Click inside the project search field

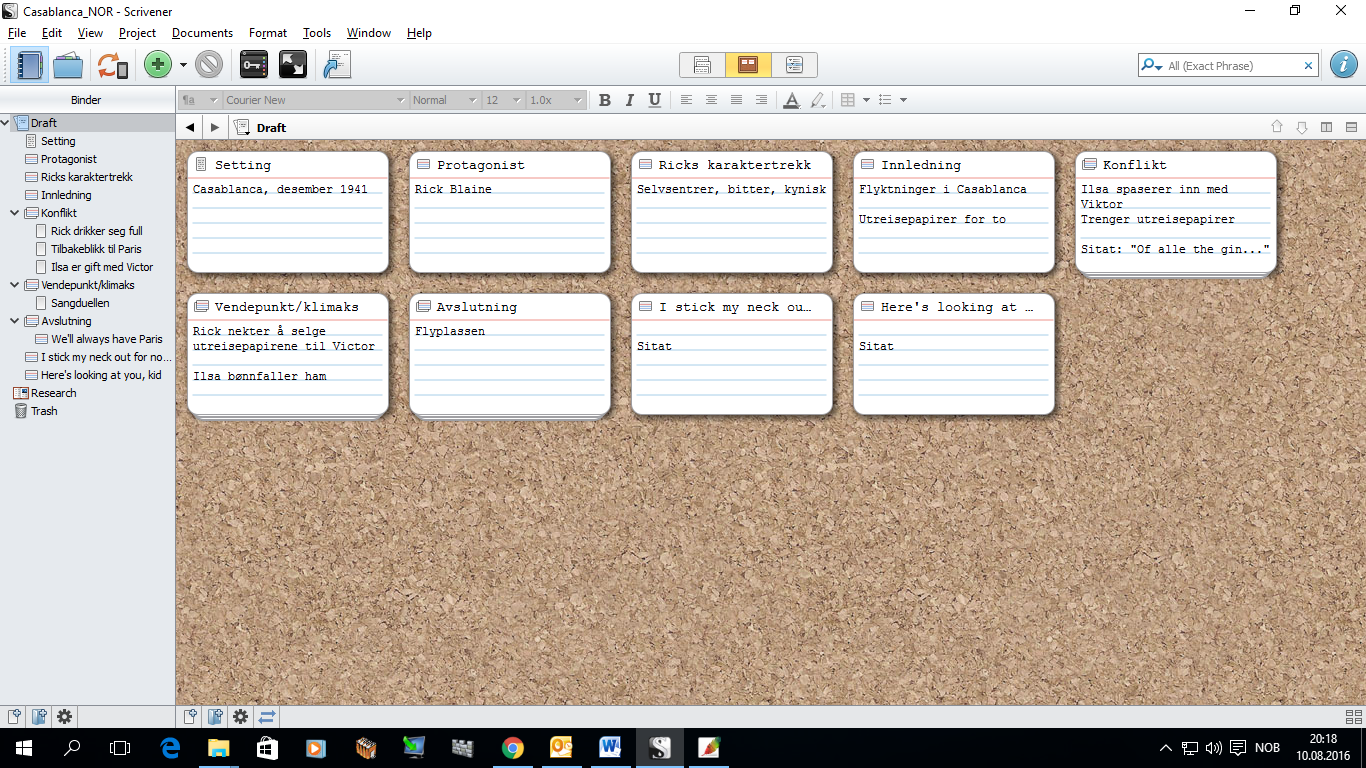1230,65
